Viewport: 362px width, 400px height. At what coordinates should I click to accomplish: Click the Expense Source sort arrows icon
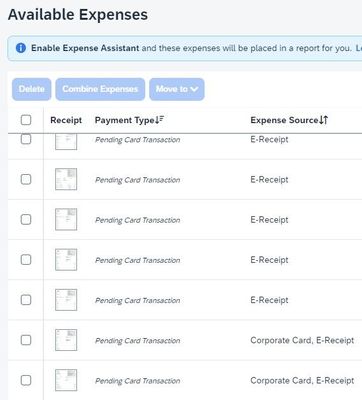pos(323,120)
